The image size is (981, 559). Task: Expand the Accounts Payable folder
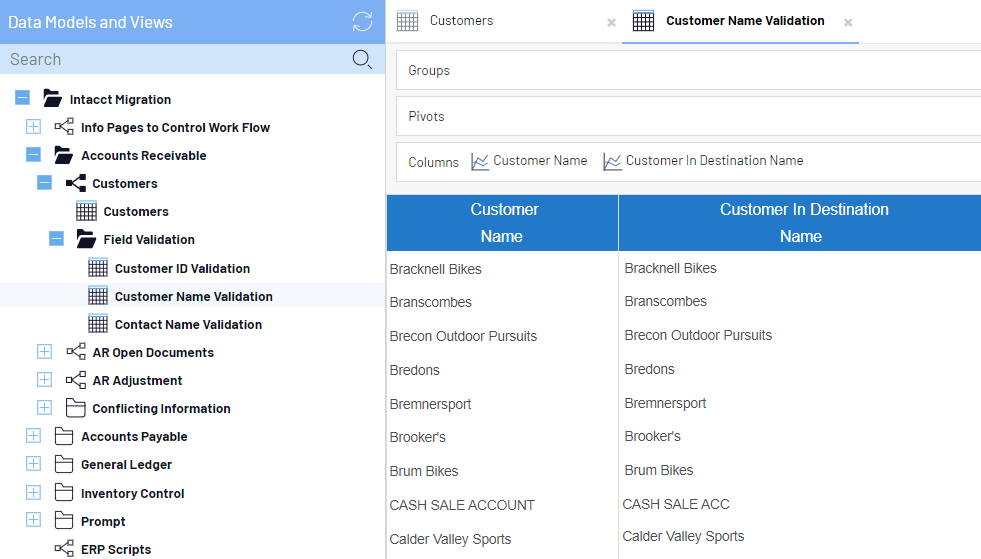(x=33, y=436)
